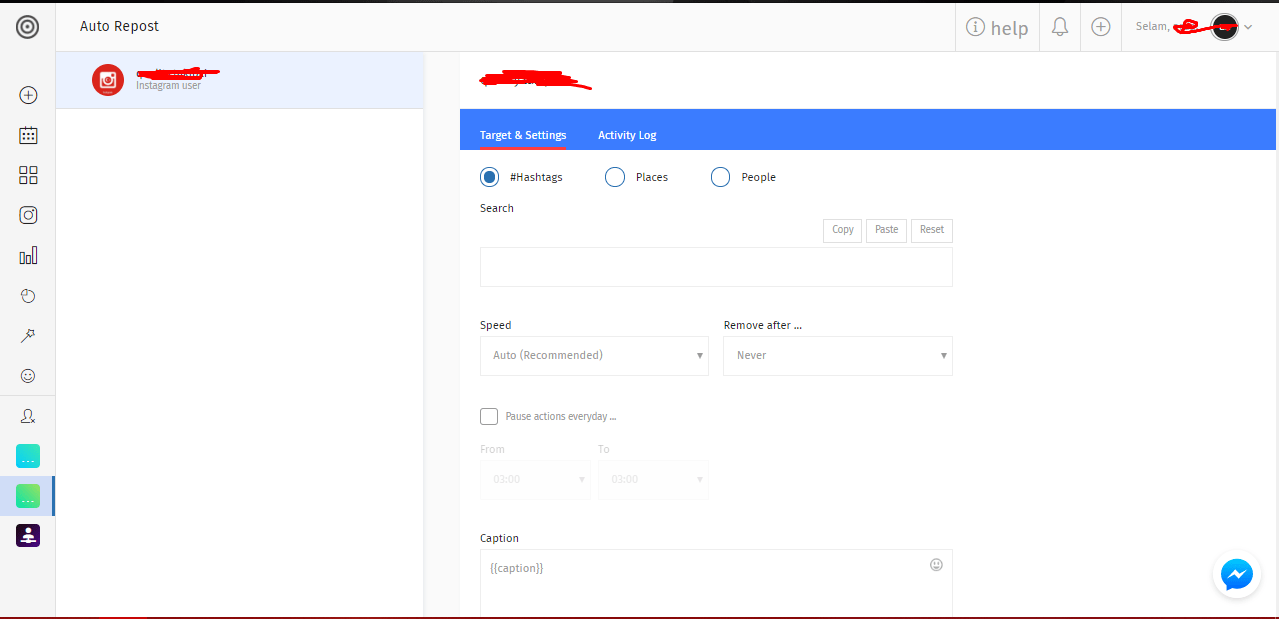
Task: Click the profile avatar in top bar
Action: [1224, 27]
